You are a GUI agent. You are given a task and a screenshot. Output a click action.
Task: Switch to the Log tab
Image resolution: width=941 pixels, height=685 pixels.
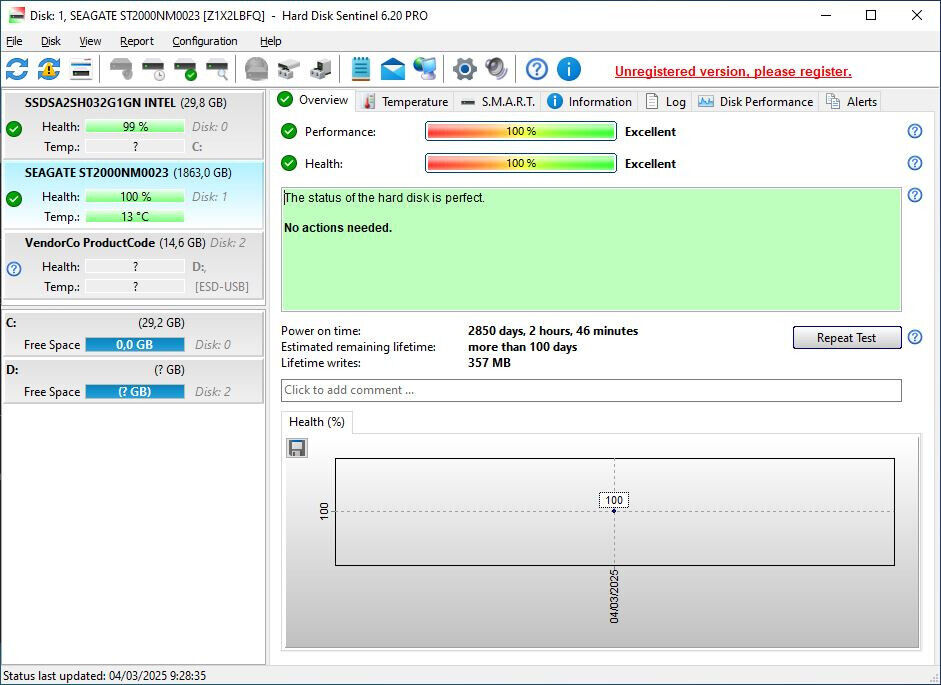(x=665, y=101)
